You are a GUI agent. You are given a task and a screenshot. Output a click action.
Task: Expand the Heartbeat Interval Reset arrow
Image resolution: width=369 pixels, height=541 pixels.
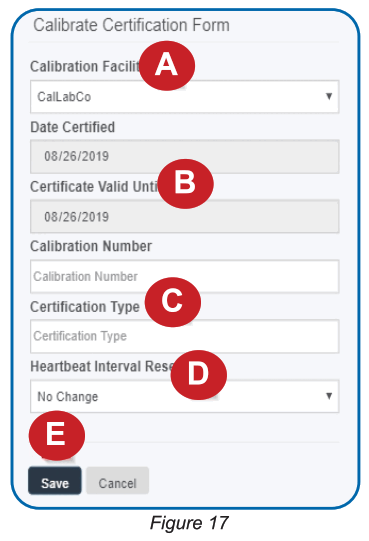point(329,396)
